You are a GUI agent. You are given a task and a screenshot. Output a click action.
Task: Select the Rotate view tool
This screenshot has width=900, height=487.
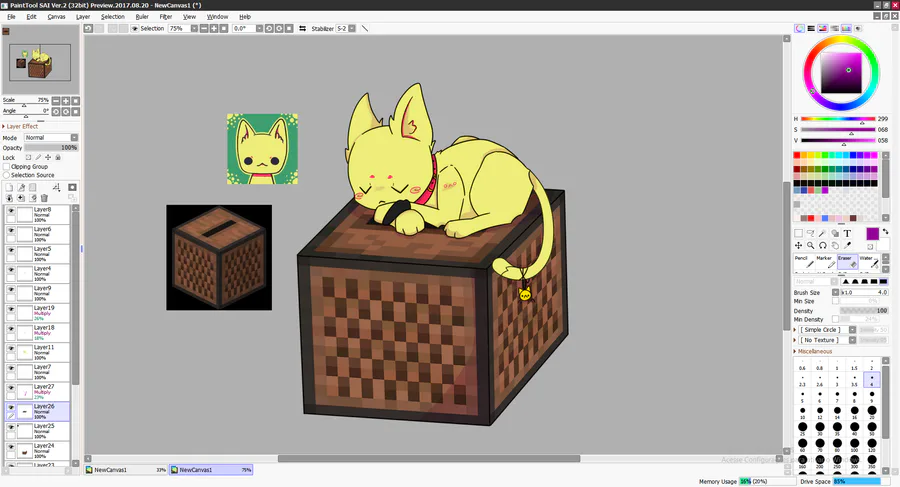tap(823, 245)
